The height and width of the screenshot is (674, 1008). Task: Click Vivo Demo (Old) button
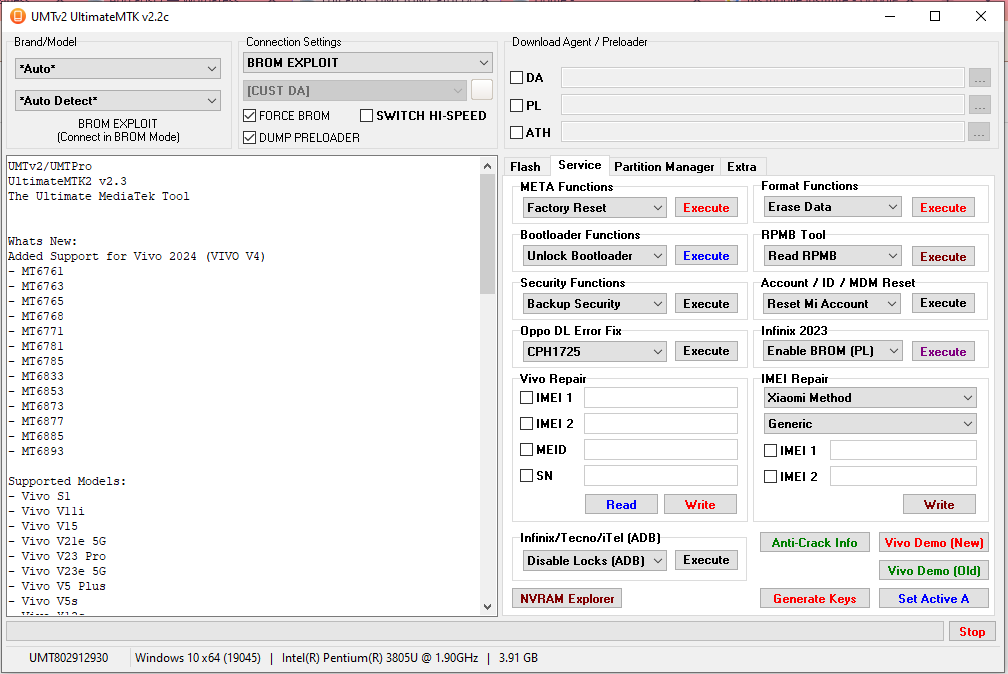point(934,570)
